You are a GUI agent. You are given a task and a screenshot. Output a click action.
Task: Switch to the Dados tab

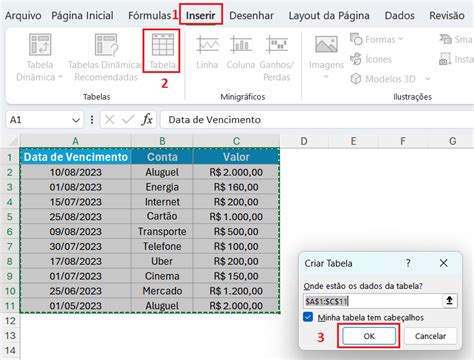(x=400, y=15)
